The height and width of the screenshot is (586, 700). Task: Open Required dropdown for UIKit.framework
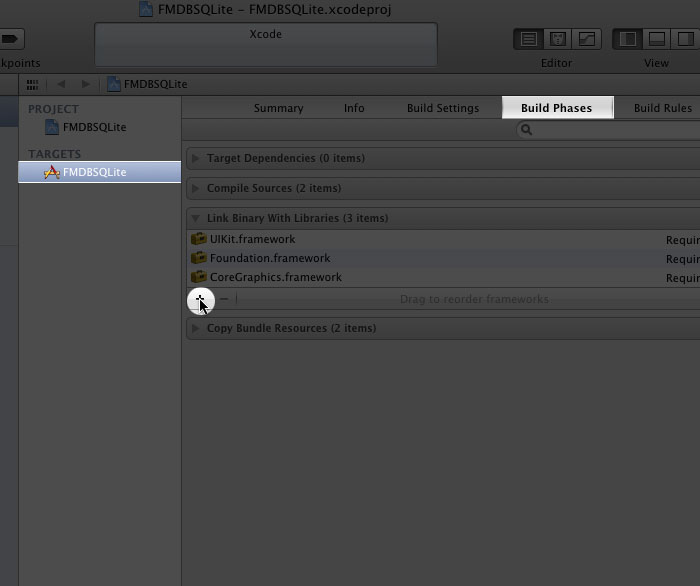[x=683, y=240]
